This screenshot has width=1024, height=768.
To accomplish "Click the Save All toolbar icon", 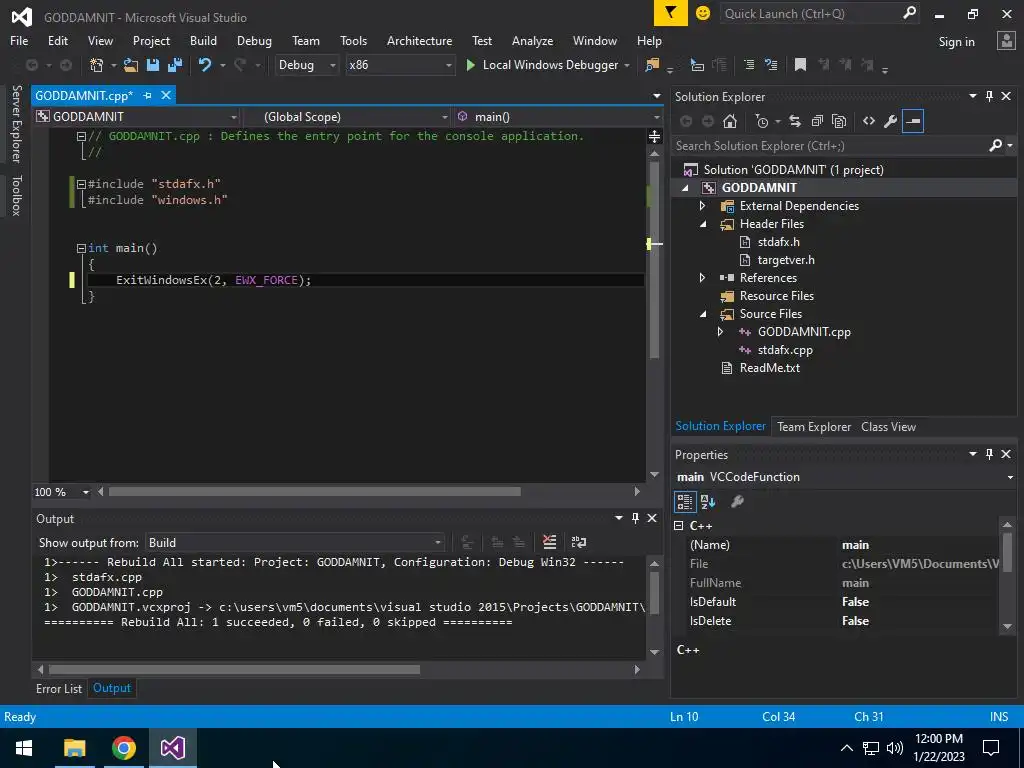I will click(175, 65).
